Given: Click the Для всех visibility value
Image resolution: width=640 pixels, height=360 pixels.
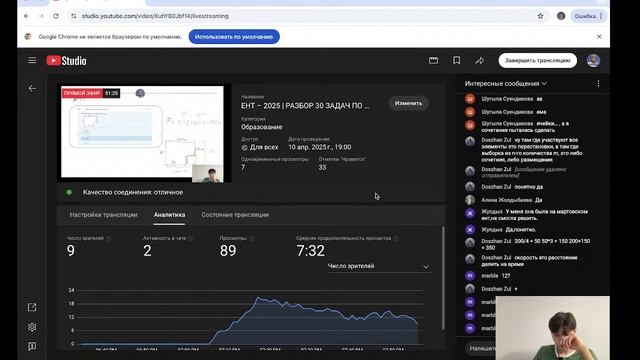Looking at the screenshot, I should pyautogui.click(x=264, y=147).
